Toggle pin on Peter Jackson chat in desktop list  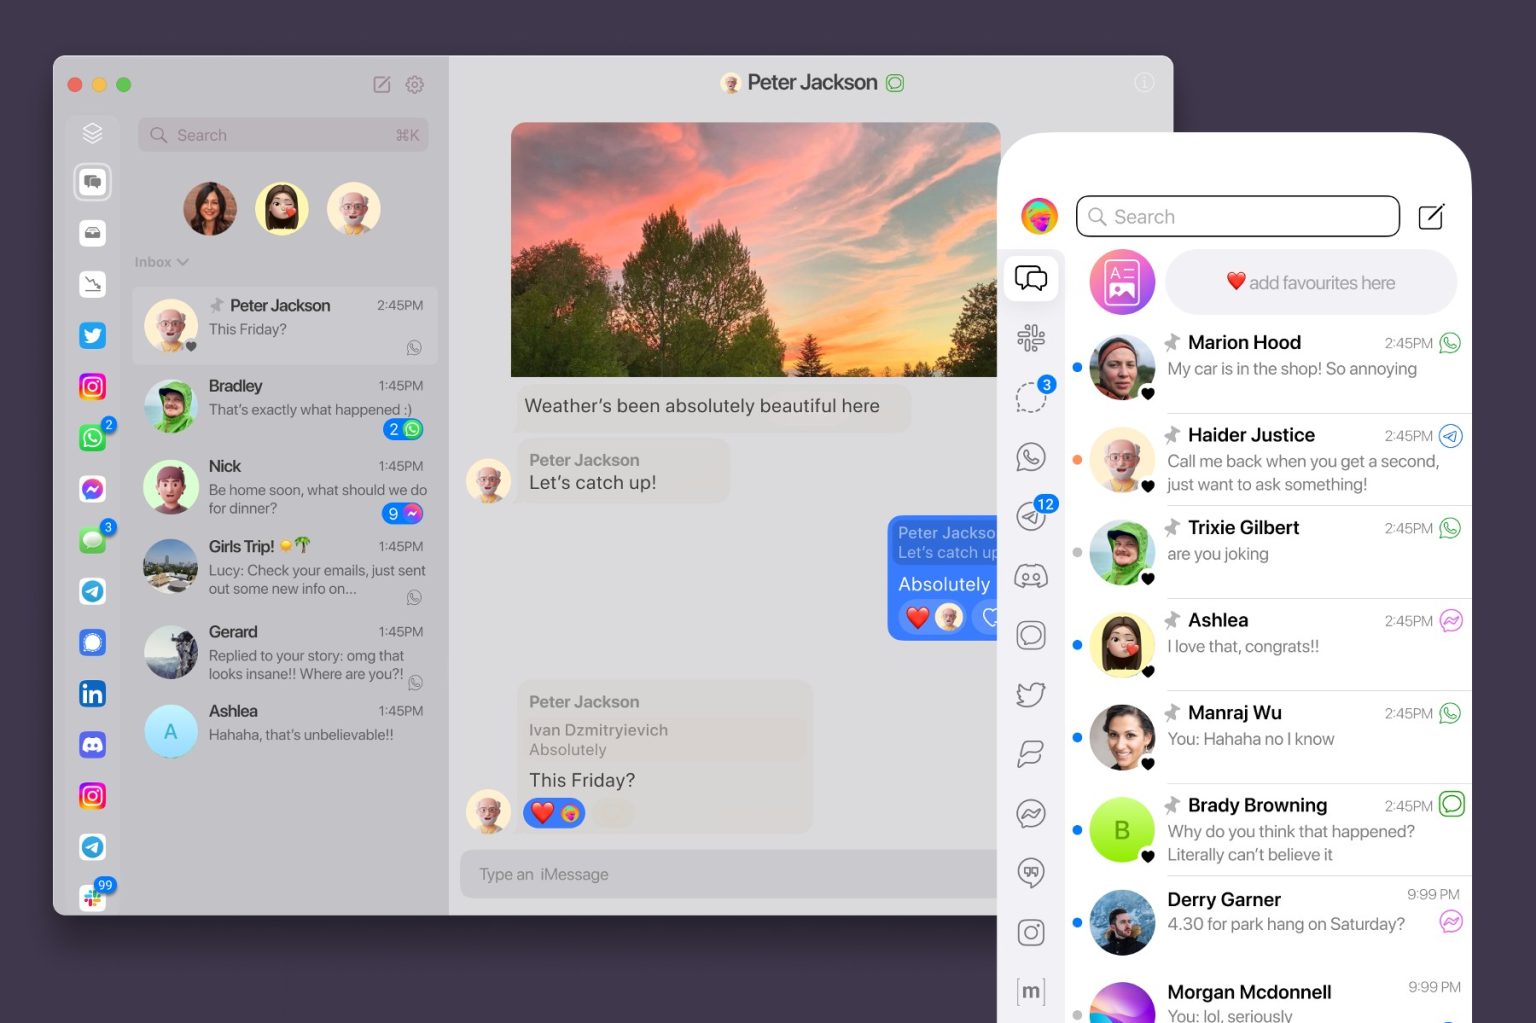(216, 305)
